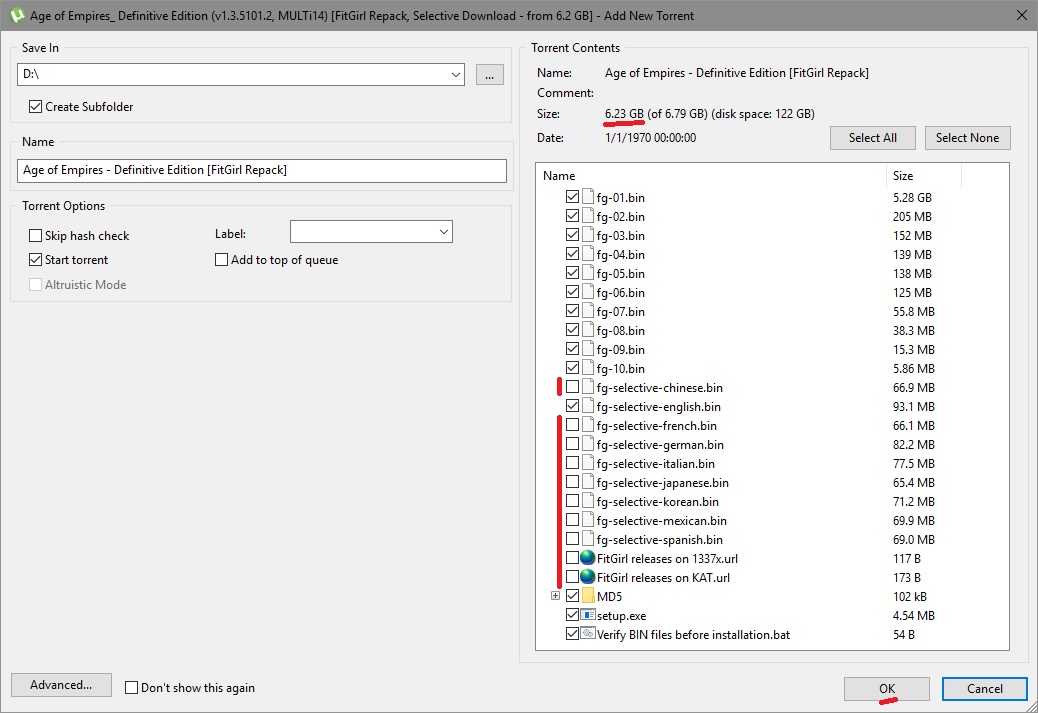Open the Save In path dropdown
Screen dimensions: 1038x713
[456, 75]
